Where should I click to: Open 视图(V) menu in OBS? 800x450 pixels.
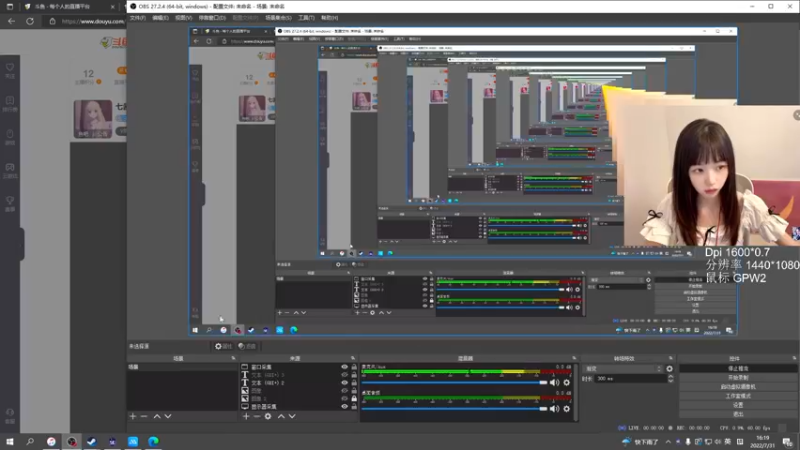click(184, 18)
